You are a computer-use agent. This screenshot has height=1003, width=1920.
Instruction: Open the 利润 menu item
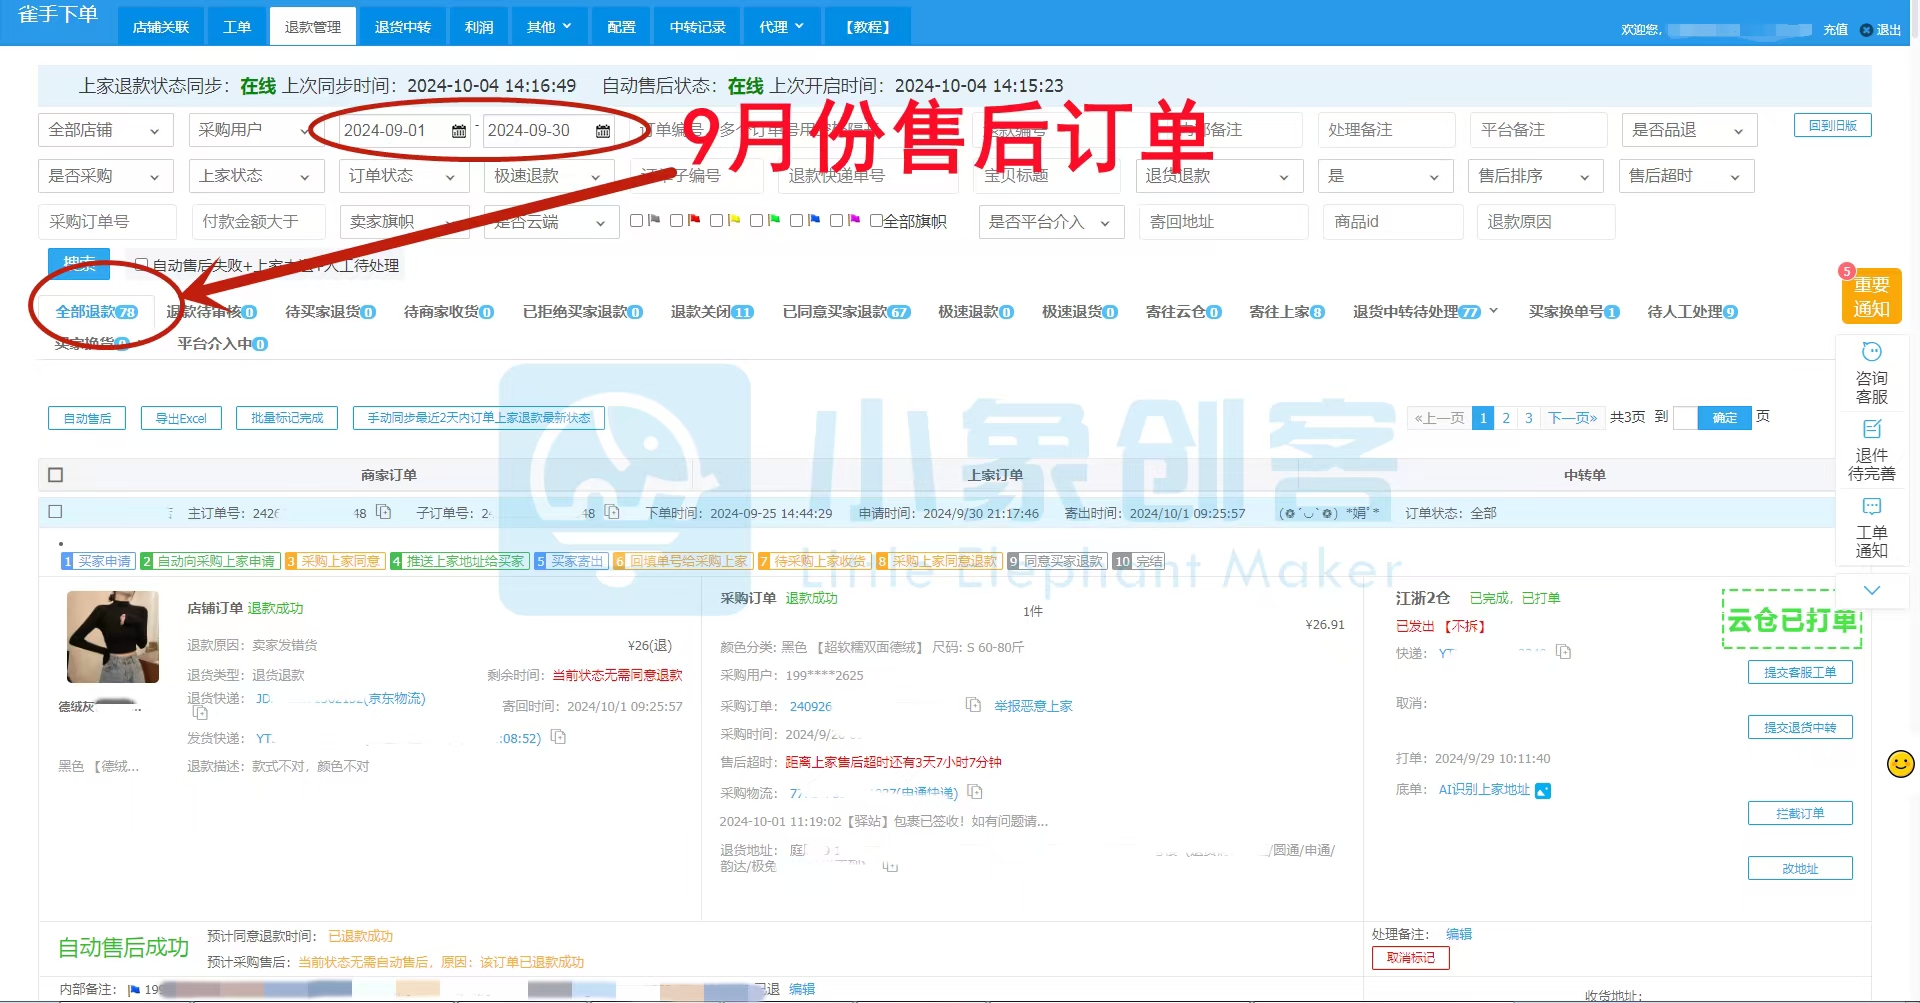point(479,27)
